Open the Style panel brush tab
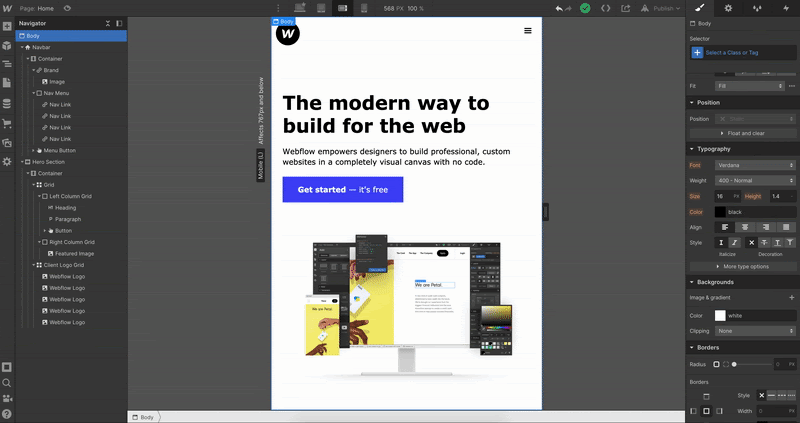This screenshot has height=423, width=800. coord(699,8)
